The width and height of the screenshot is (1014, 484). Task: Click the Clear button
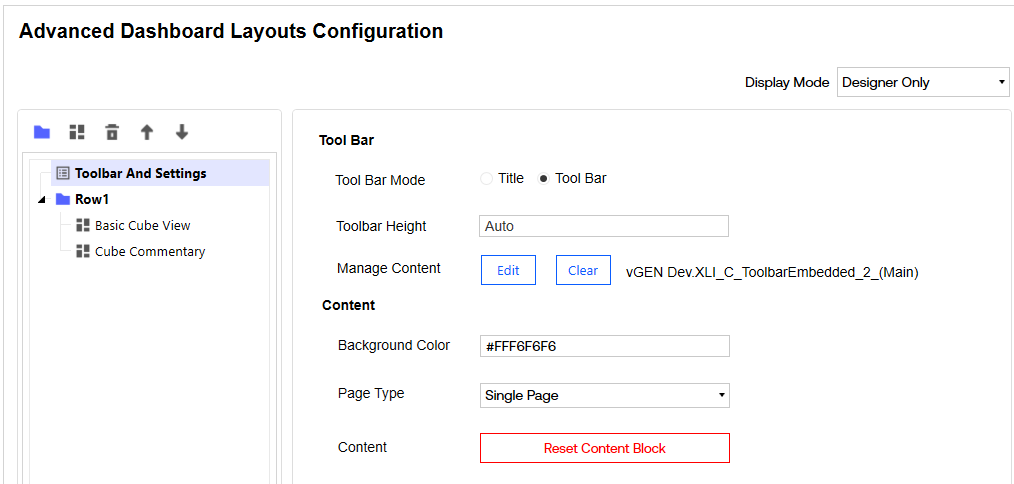pos(583,270)
